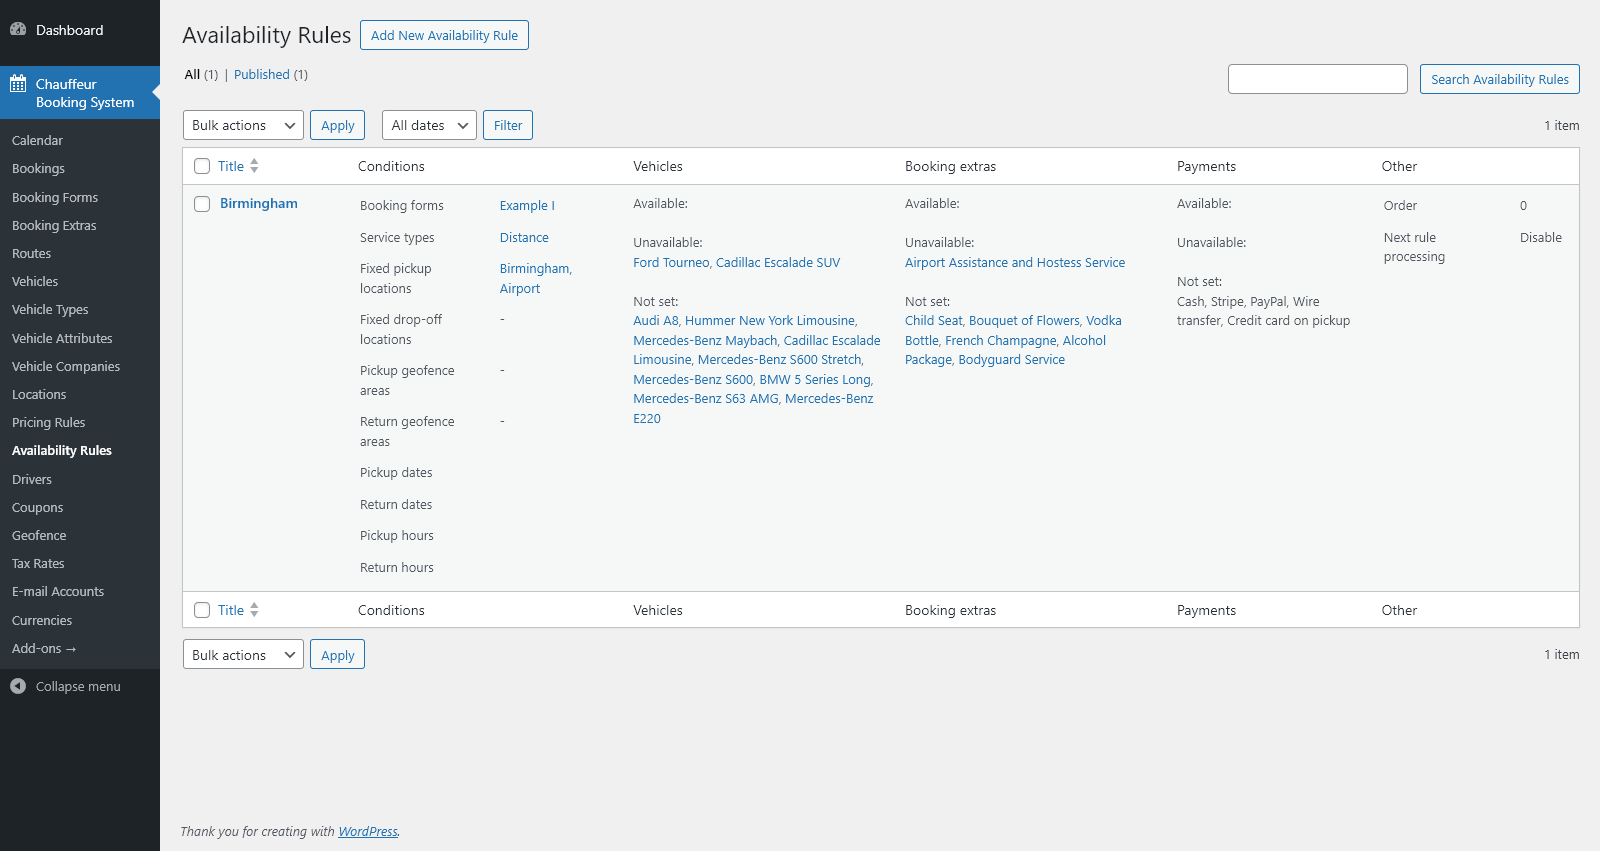Tick the Birmingham rule checkbox
This screenshot has width=1600, height=851.
click(x=202, y=204)
